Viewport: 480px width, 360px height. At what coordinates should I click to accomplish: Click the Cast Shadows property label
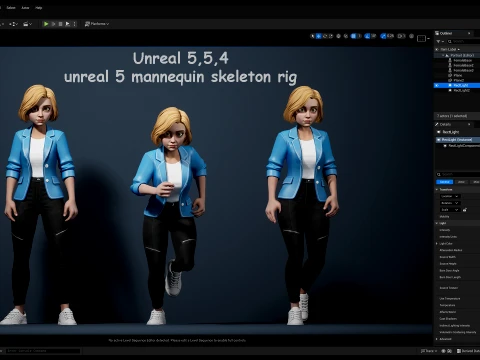tap(448, 319)
